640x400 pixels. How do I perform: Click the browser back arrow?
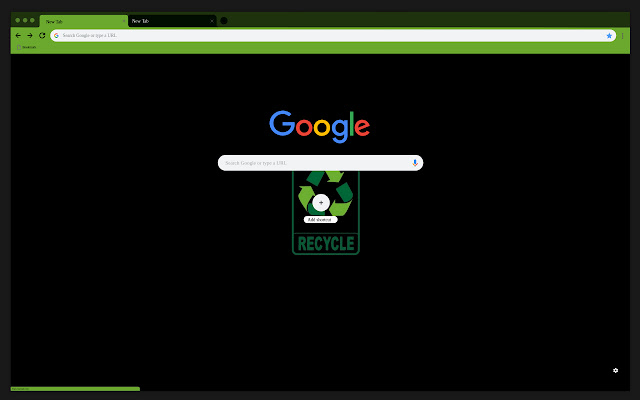pyautogui.click(x=18, y=36)
